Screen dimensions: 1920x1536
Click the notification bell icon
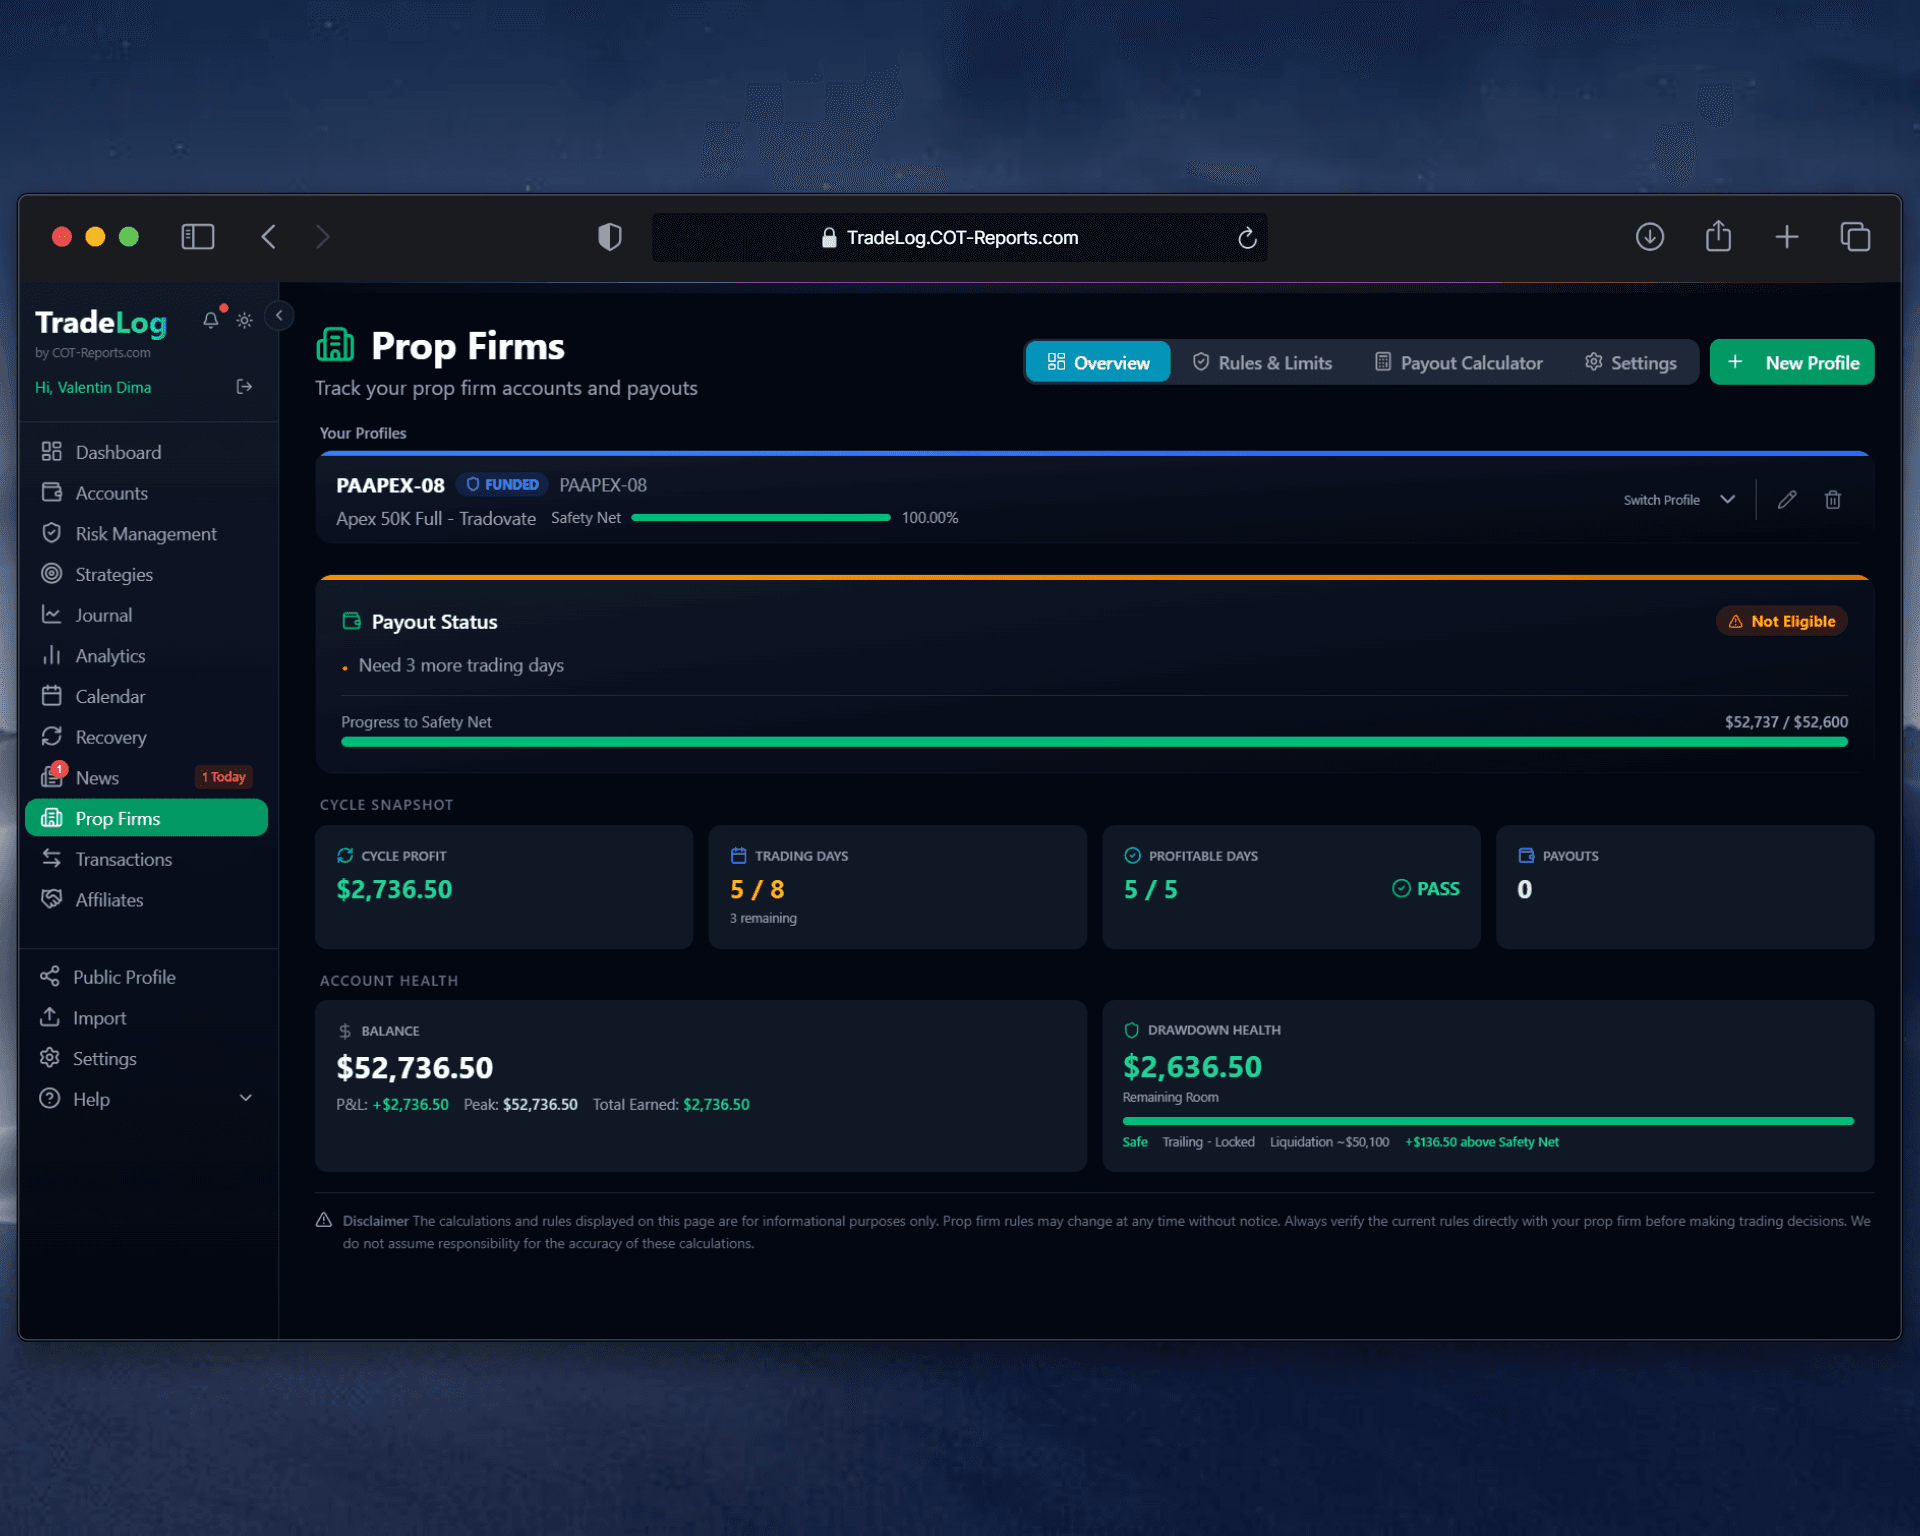click(210, 321)
